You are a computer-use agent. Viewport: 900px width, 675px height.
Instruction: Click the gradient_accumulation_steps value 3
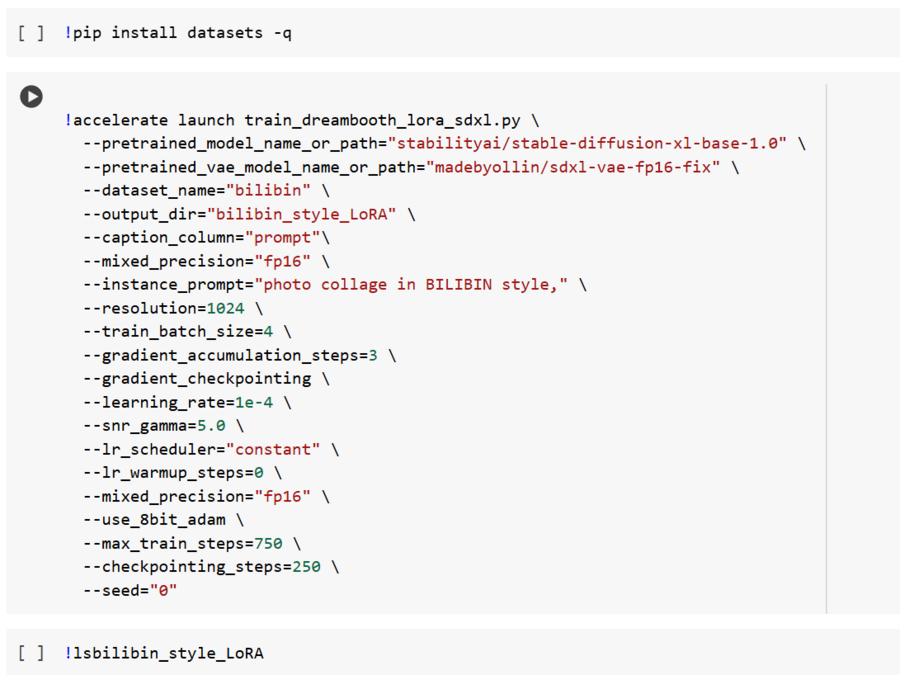pyautogui.click(x=373, y=355)
